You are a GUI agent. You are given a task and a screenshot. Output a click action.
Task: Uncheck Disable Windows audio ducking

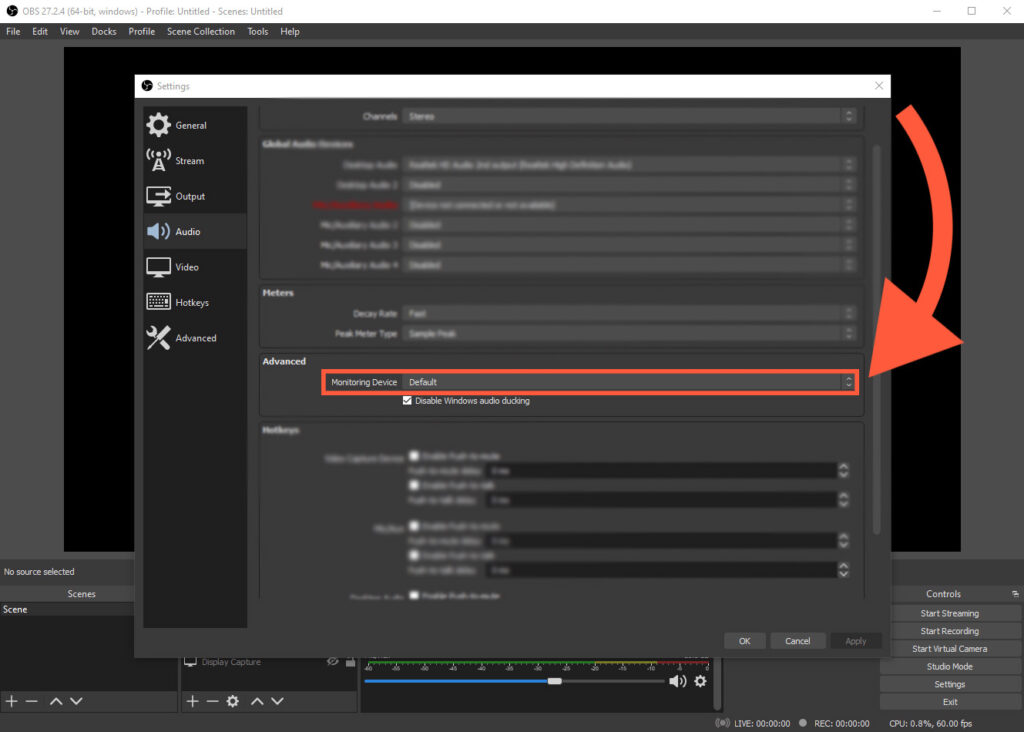(407, 400)
